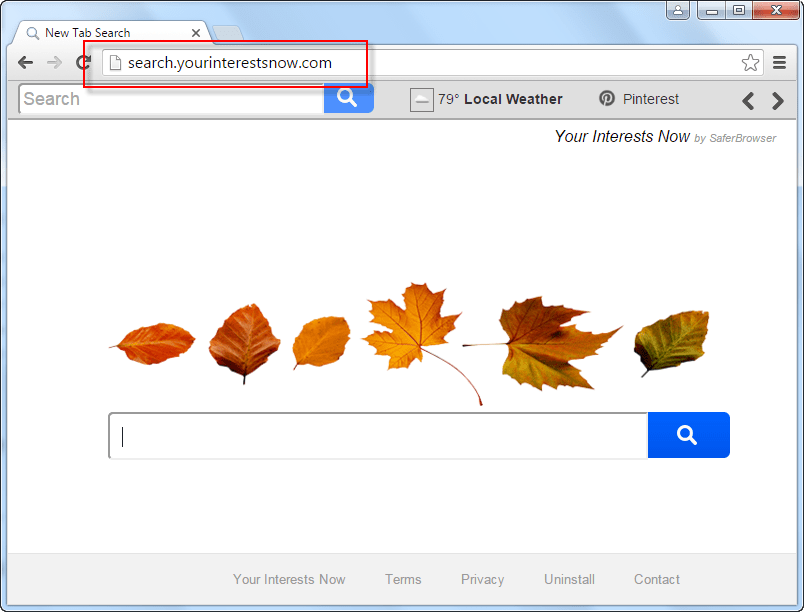Image resolution: width=804 pixels, height=612 pixels.
Task: Select the New Tab Search tab
Action: click(x=111, y=33)
